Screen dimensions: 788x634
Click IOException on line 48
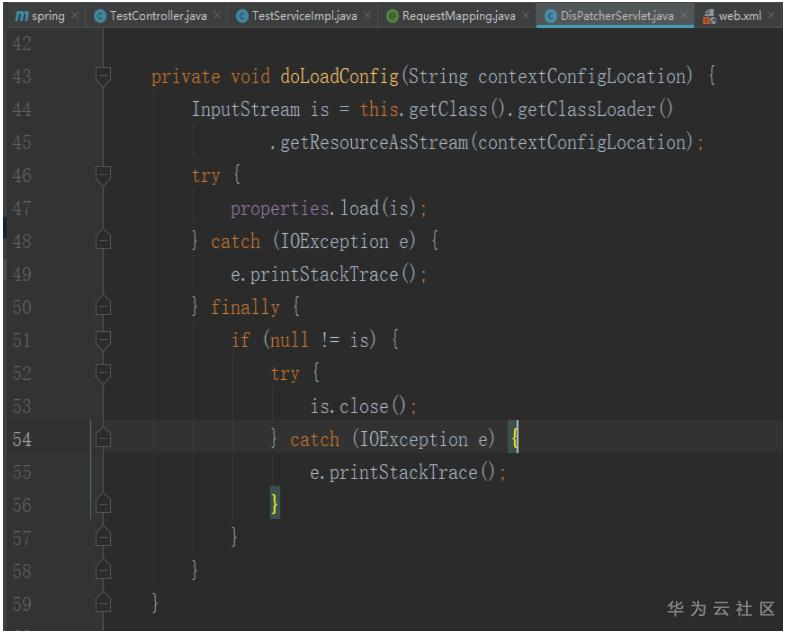click(x=334, y=242)
